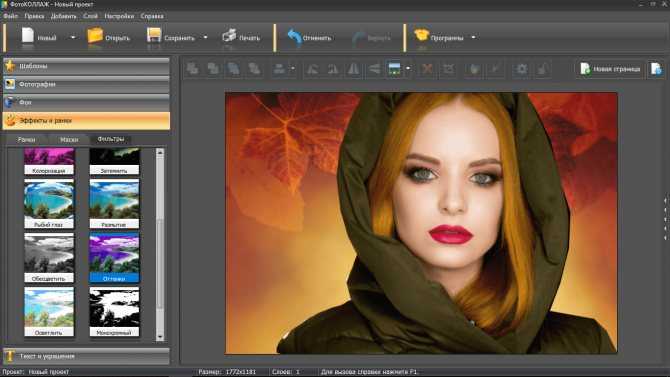The image size is (670, 377).
Task: Click the Новая страница button
Action: [x=610, y=69]
